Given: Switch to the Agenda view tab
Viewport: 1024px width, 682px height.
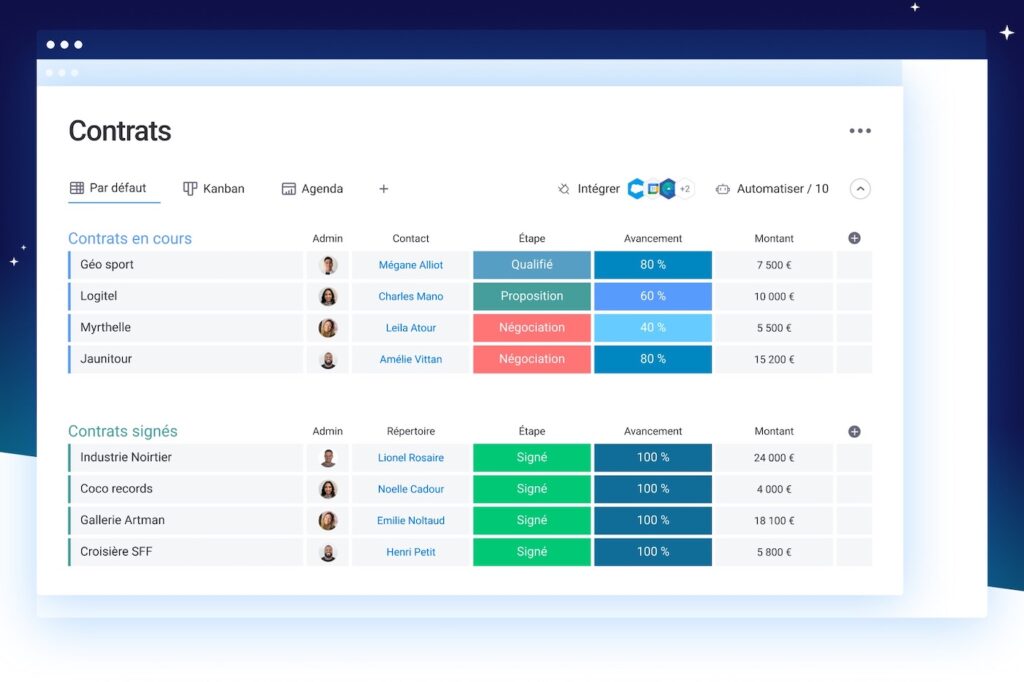Looking at the screenshot, I should tap(312, 189).
